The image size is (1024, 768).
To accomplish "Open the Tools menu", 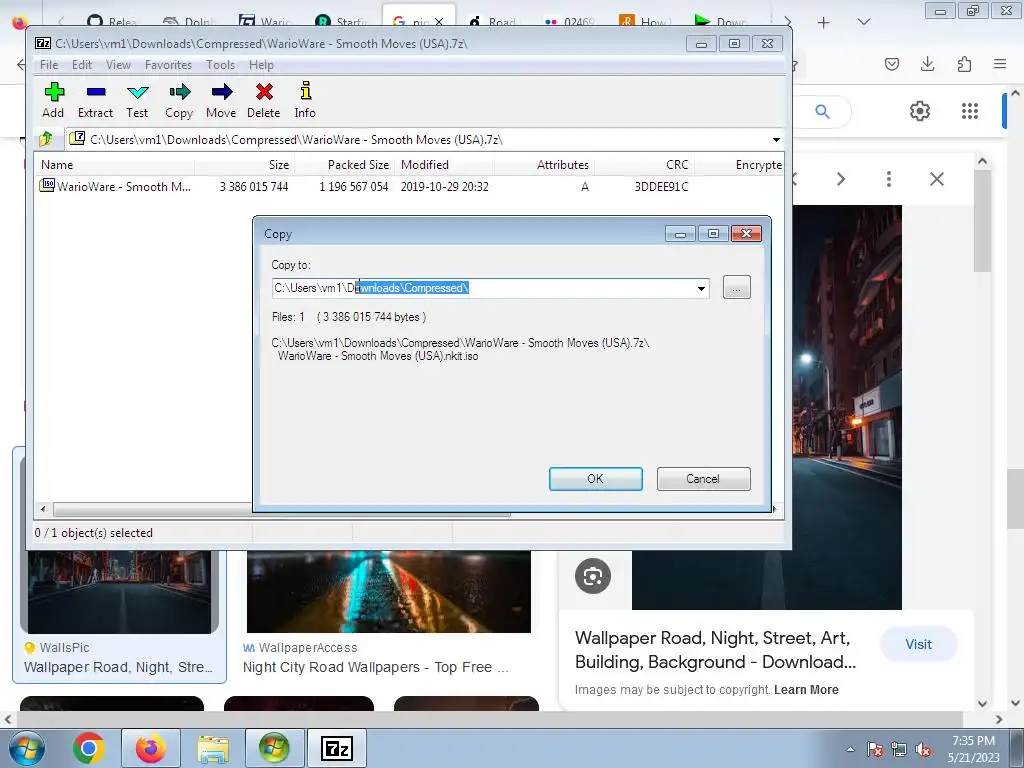I will coord(220,65).
